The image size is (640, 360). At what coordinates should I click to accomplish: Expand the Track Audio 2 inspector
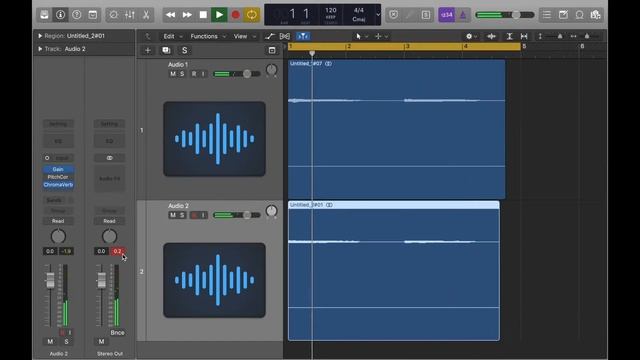point(40,49)
